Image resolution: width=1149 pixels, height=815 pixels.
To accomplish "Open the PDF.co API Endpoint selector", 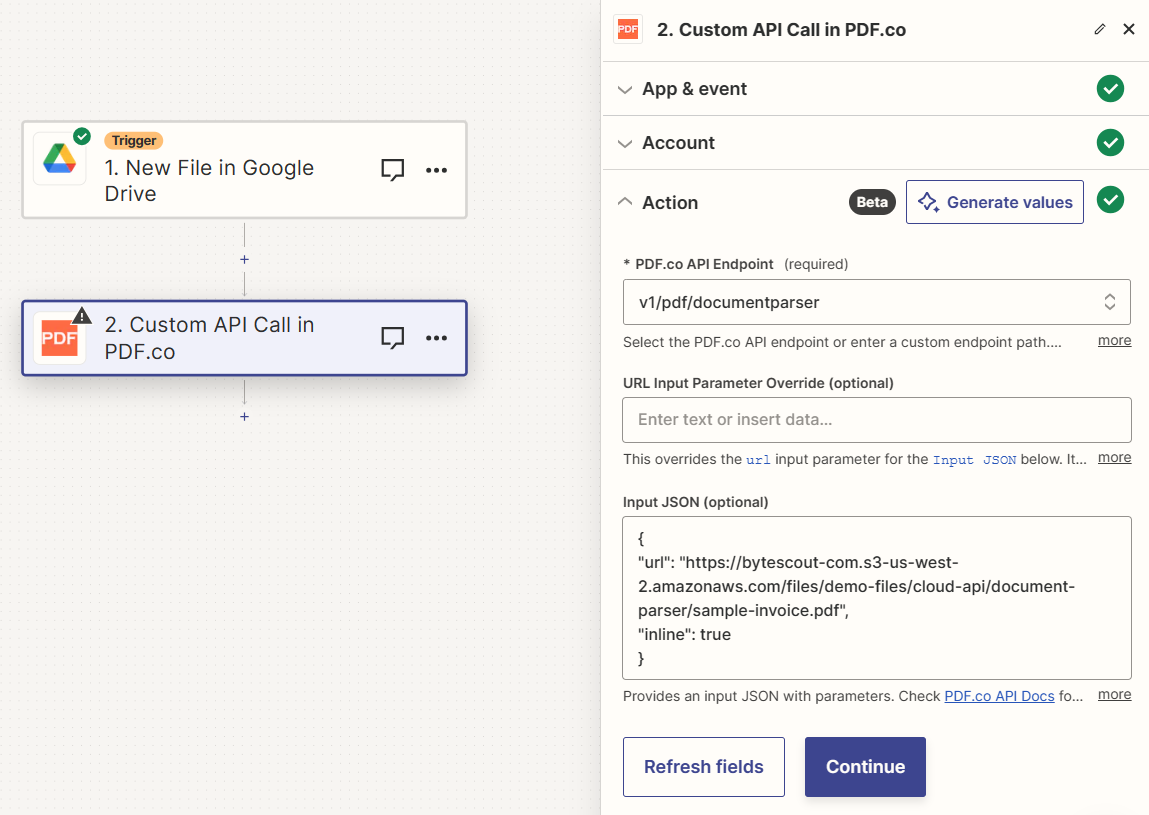I will (x=876, y=301).
